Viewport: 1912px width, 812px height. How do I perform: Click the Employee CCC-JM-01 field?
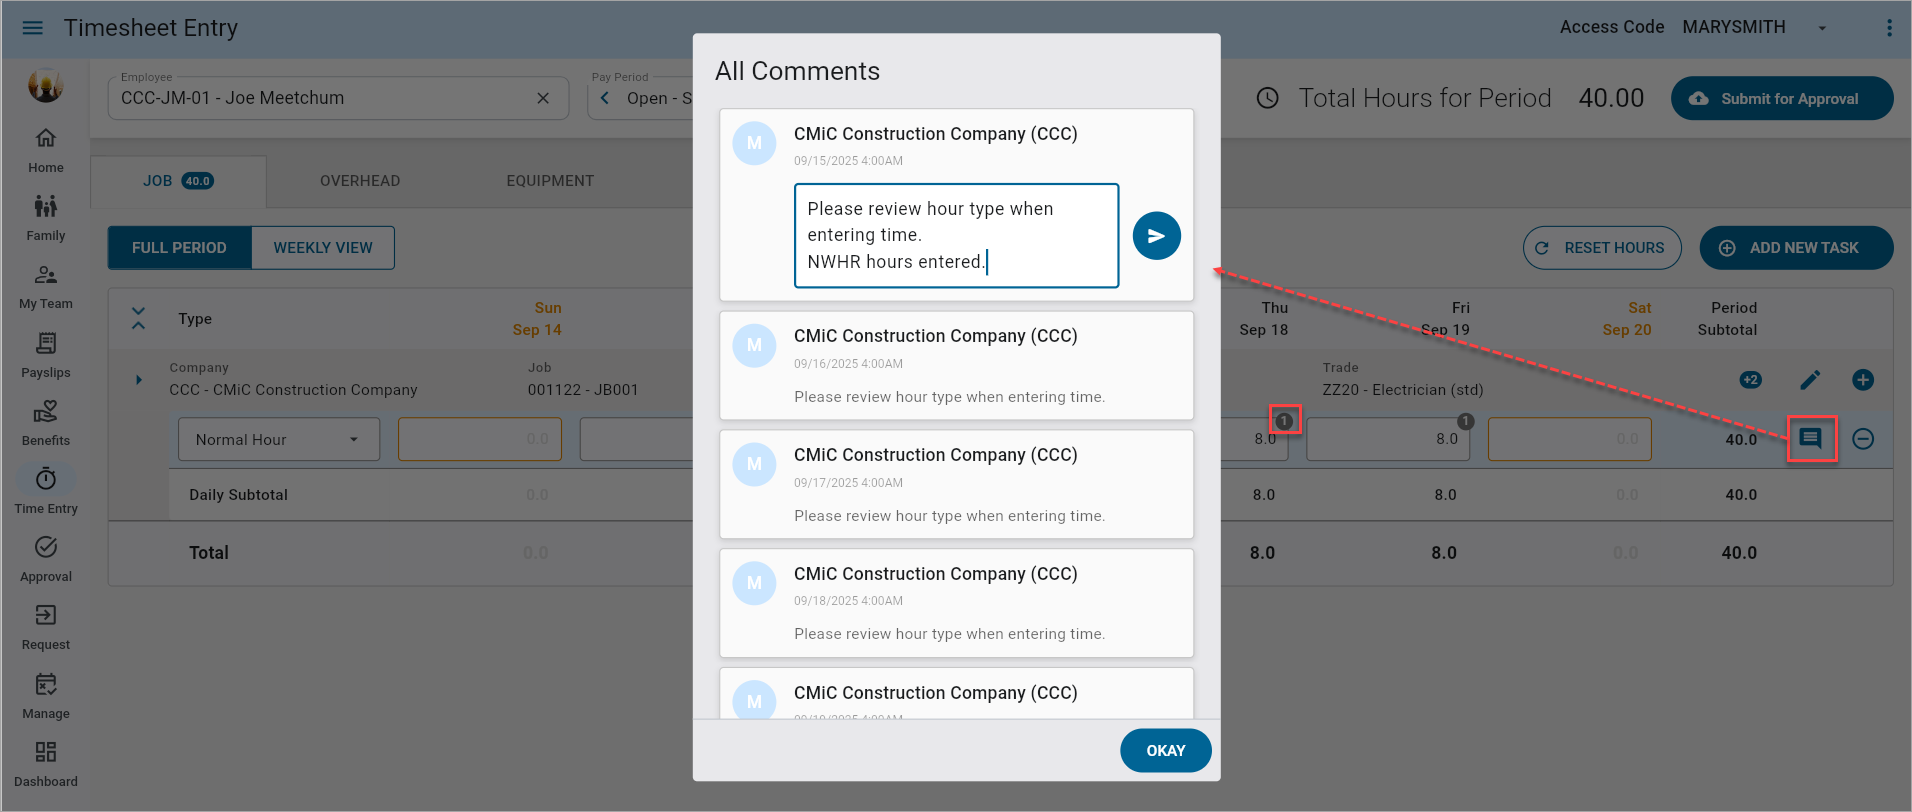click(x=338, y=98)
